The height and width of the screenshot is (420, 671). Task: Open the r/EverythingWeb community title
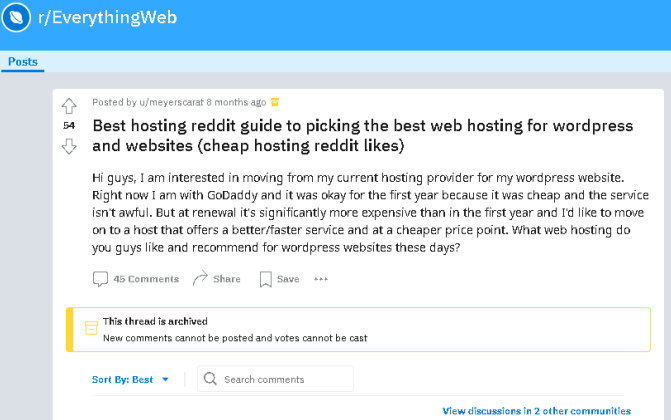tap(107, 18)
